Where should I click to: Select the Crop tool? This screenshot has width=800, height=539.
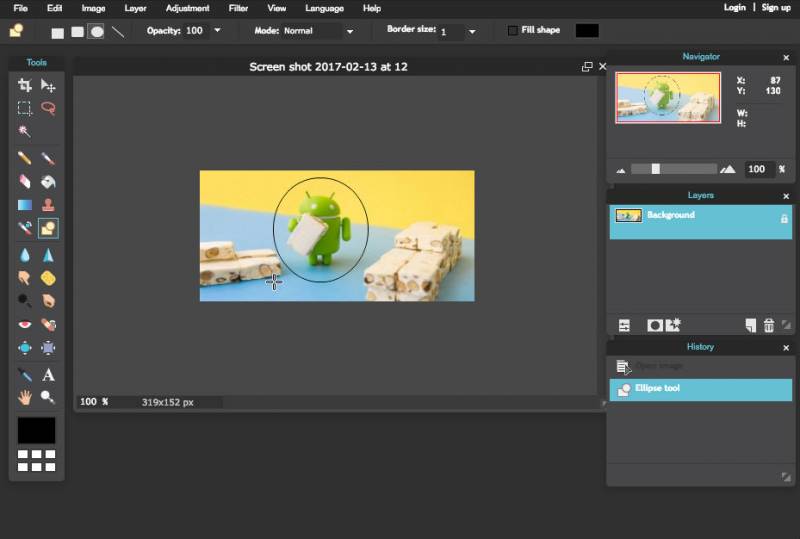point(24,85)
